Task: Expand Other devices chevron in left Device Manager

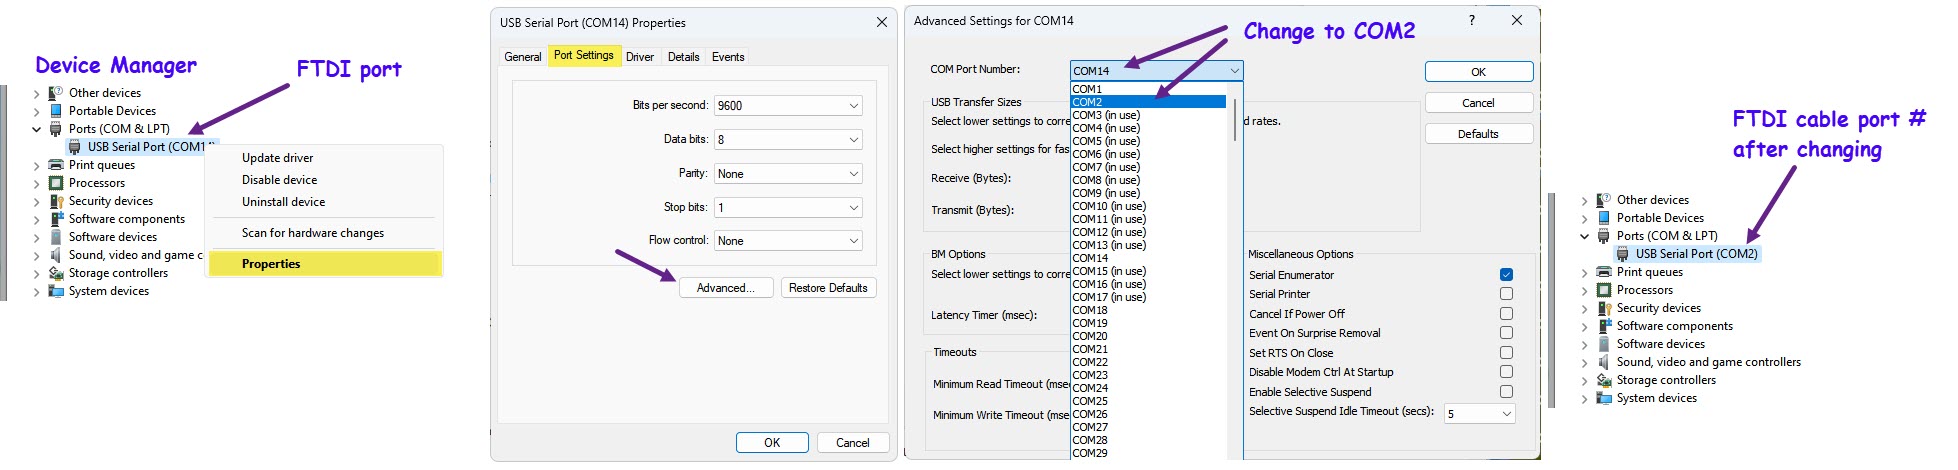Action: pyautogui.click(x=37, y=93)
